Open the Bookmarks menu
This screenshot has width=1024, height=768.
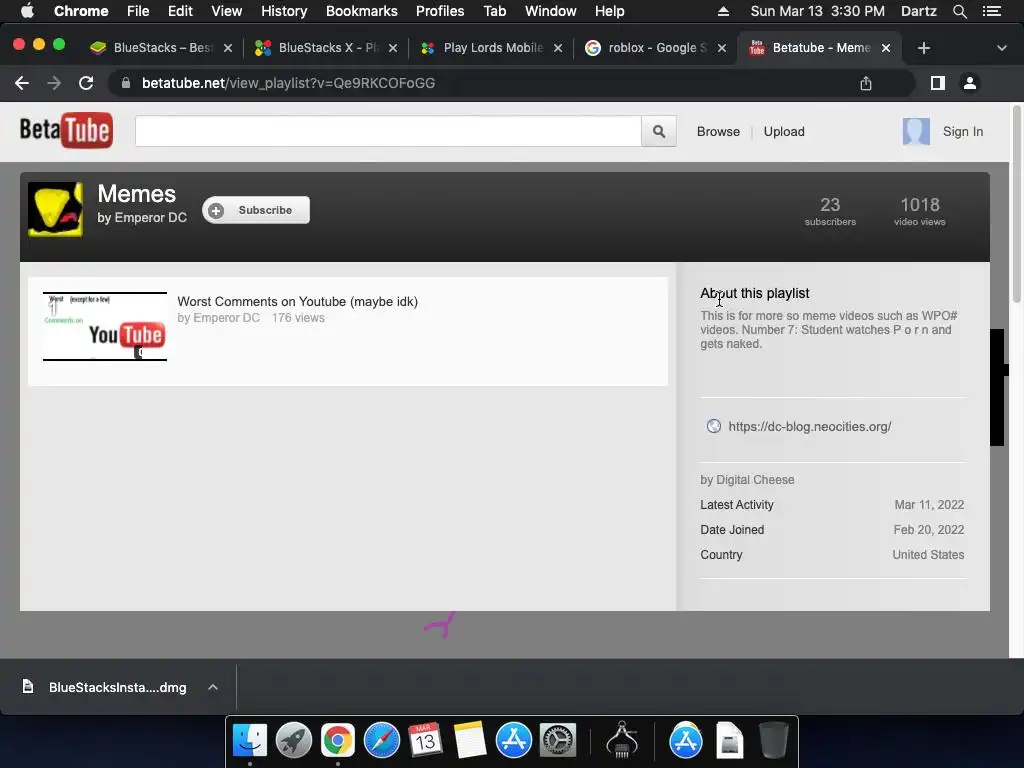pyautogui.click(x=362, y=11)
